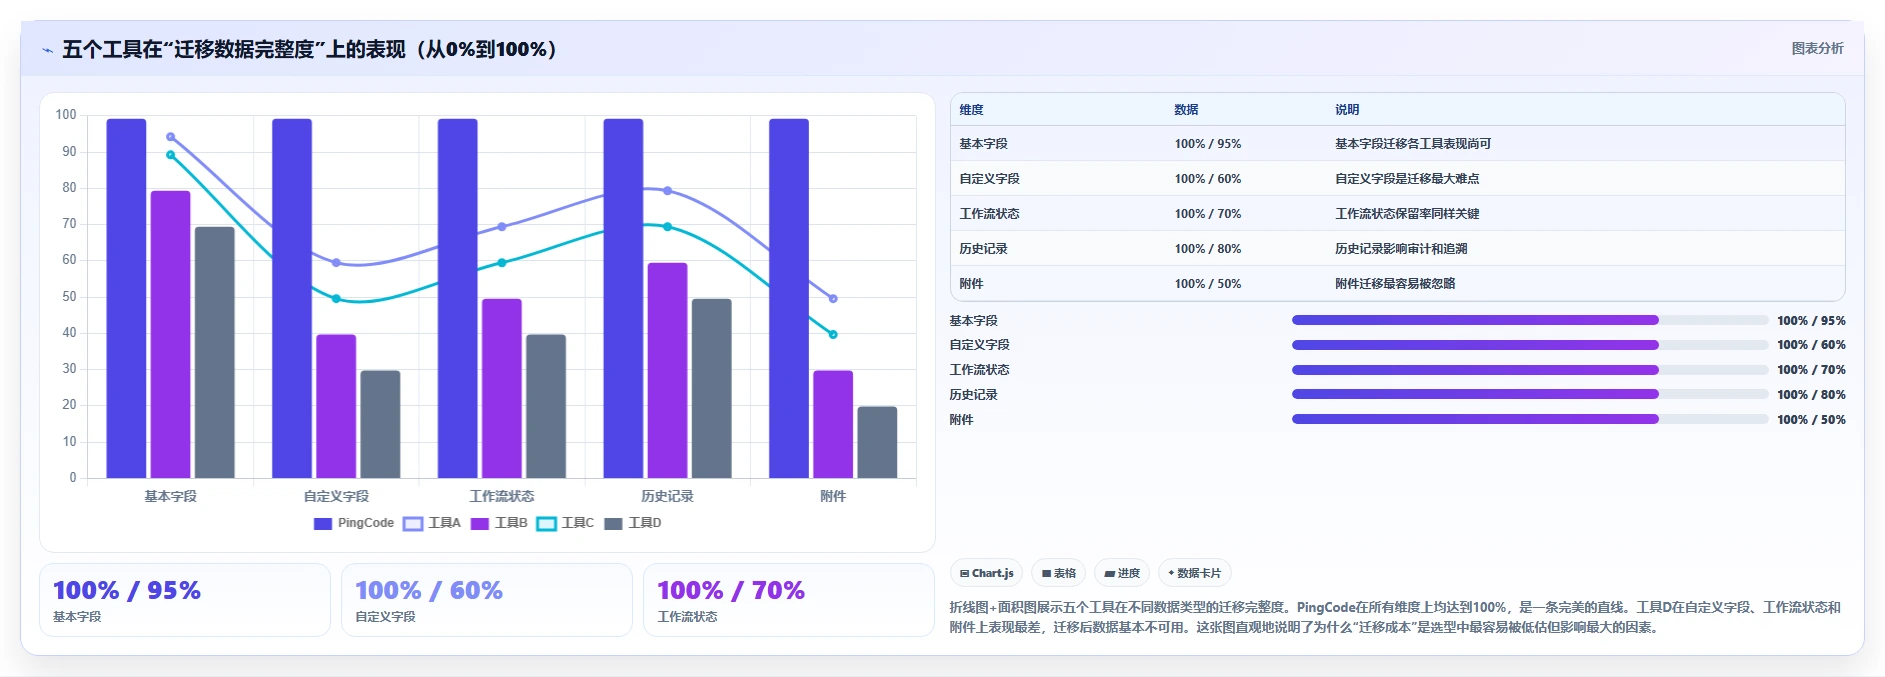The height and width of the screenshot is (677, 1885).
Task: Click the 工具D bar for 工作流状态
Action: pyautogui.click(x=546, y=406)
